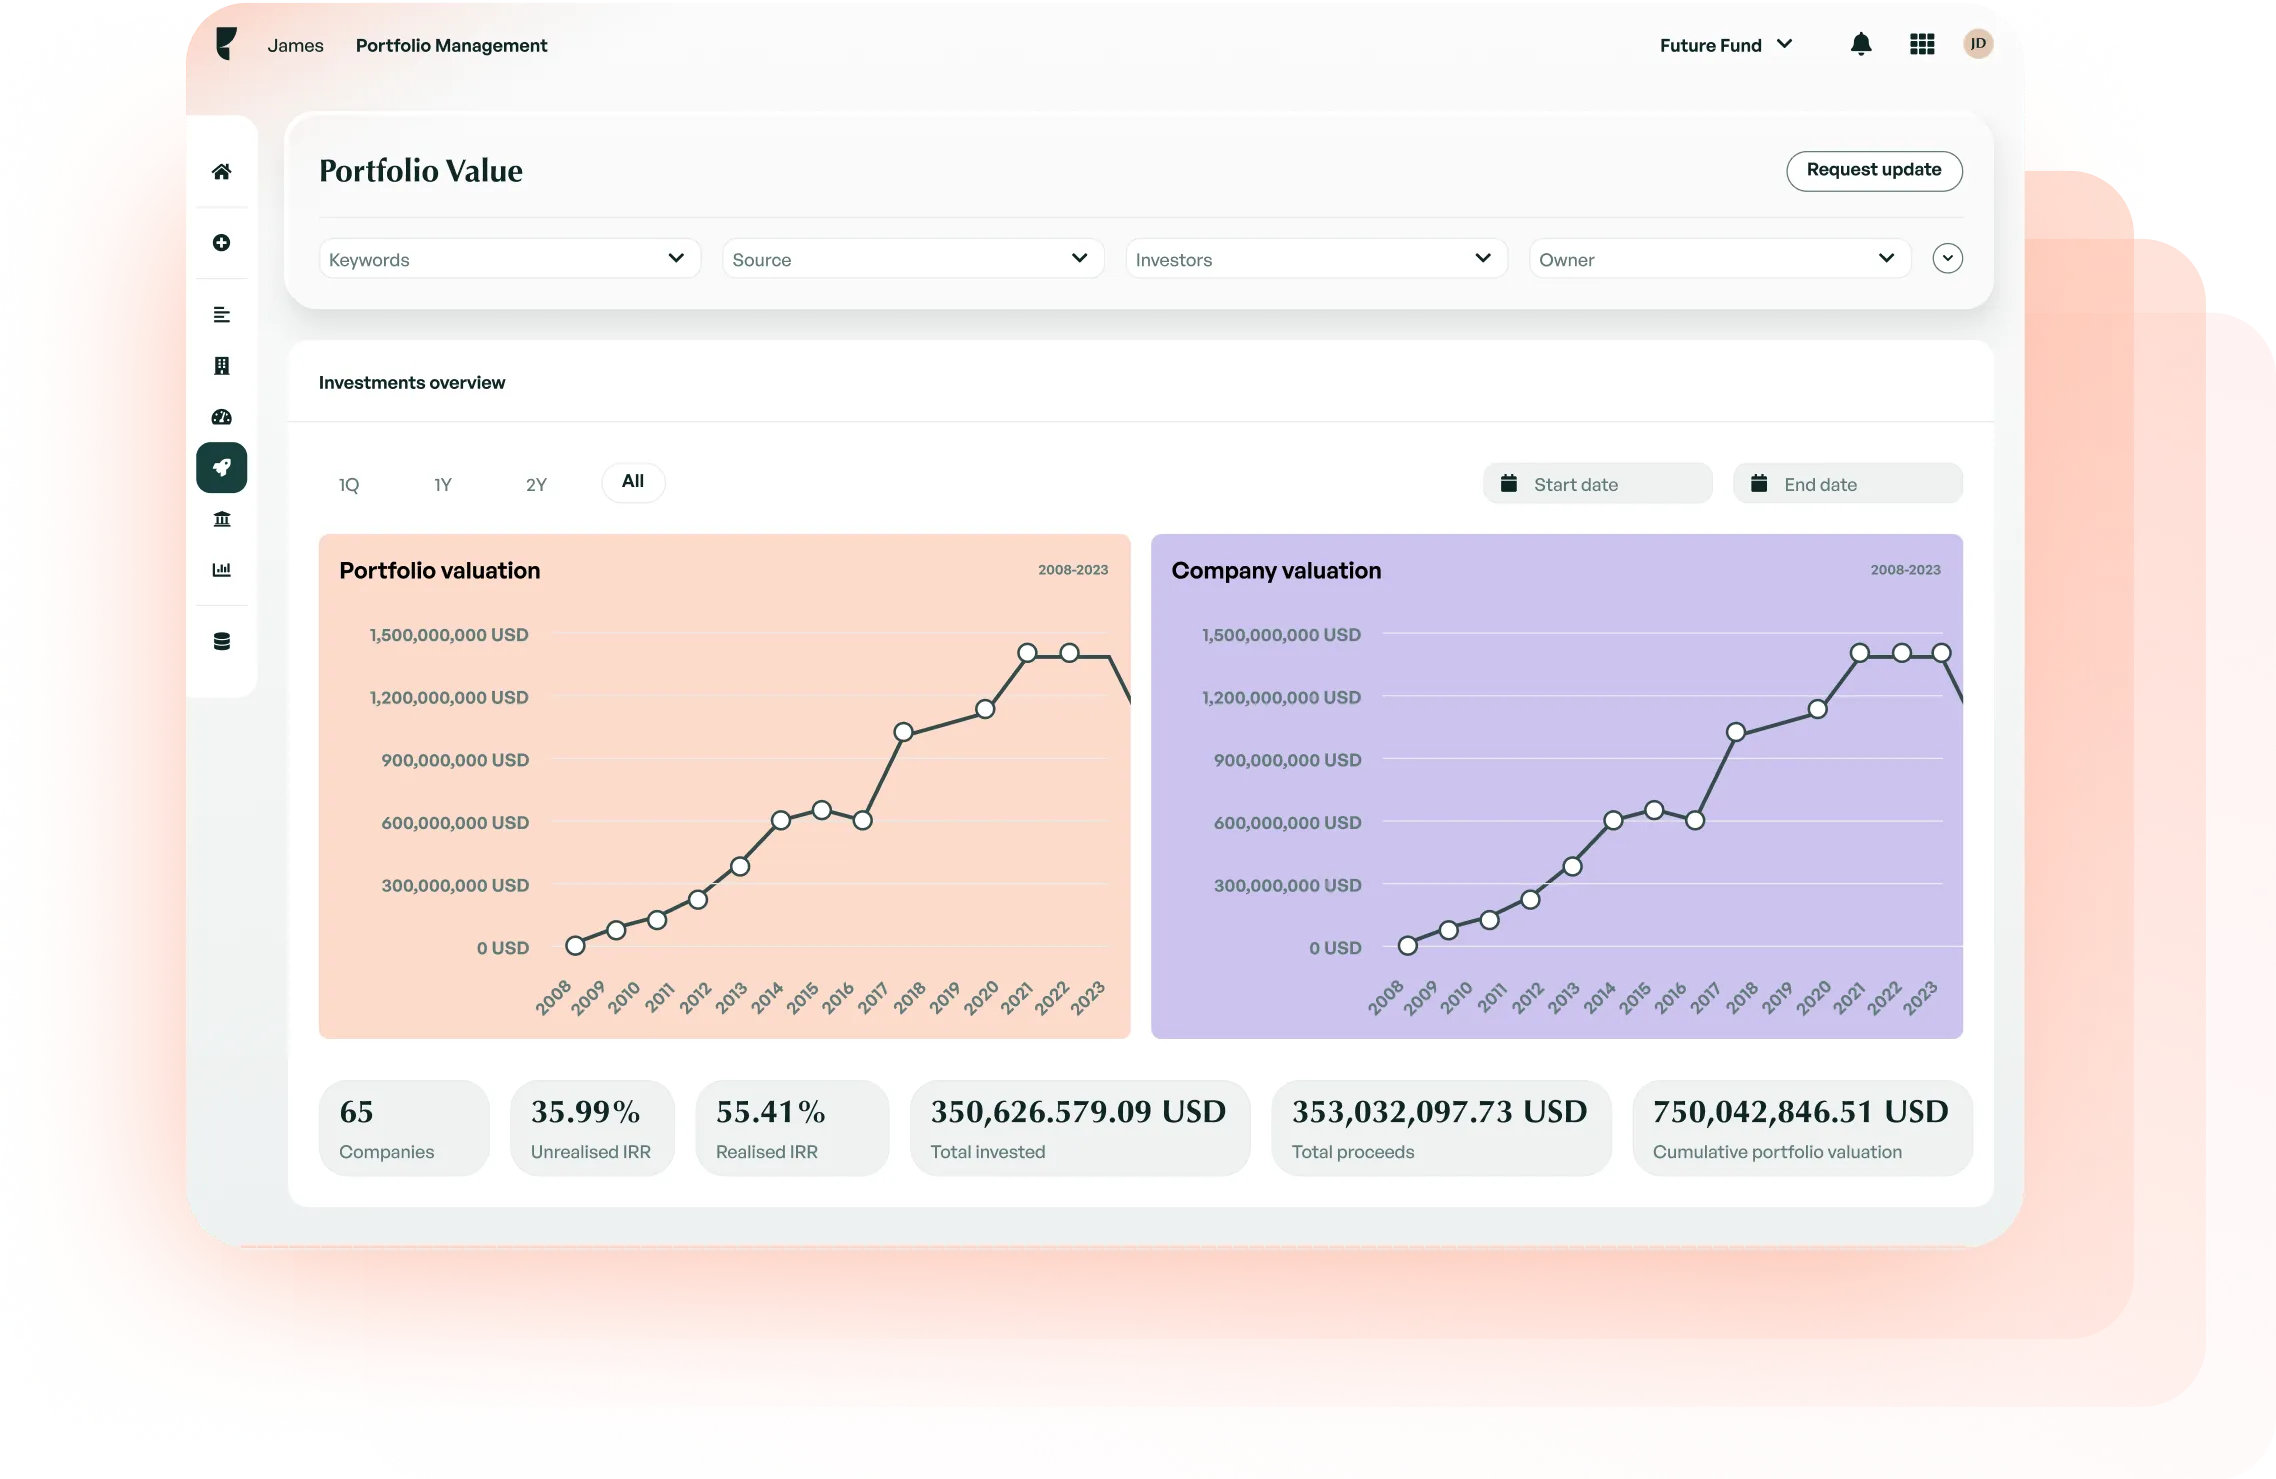This screenshot has width=2276, height=1479.
Task: Go to Portfolio Management
Action: tap(451, 45)
